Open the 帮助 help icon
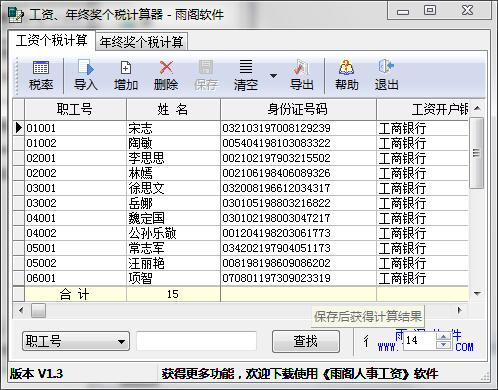 347,76
